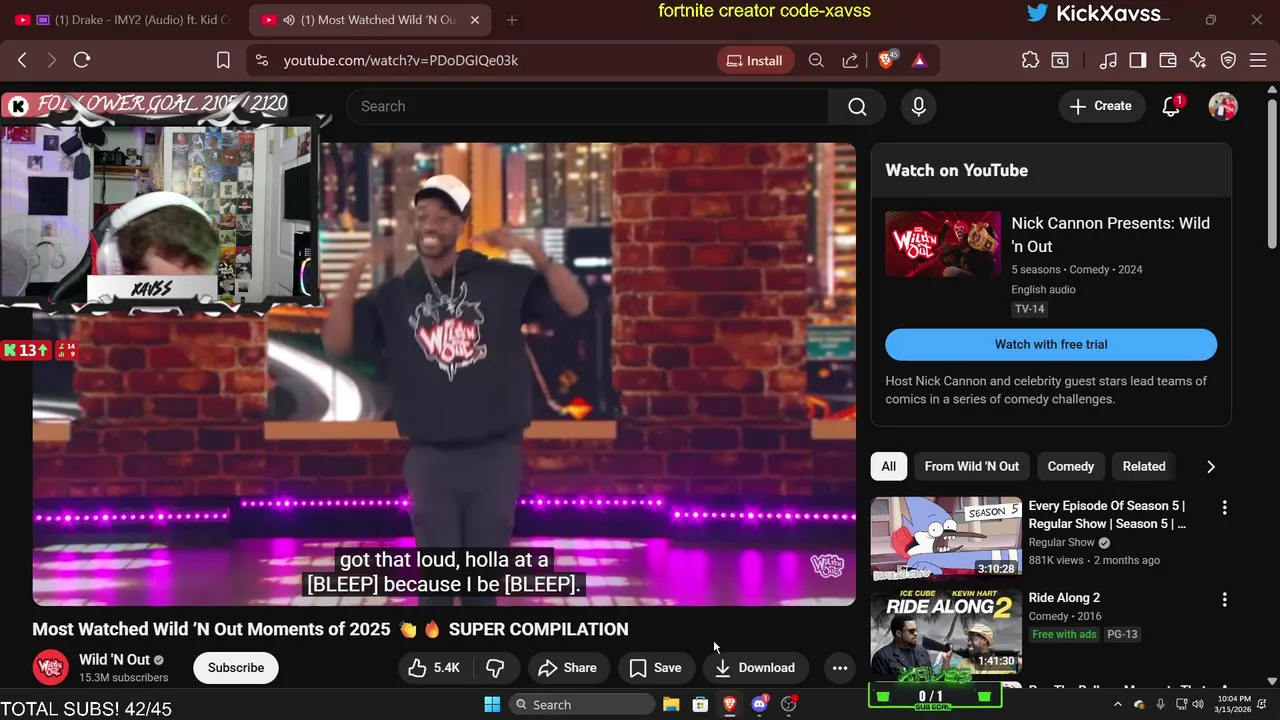Click the Share button under the video

click(x=567, y=668)
